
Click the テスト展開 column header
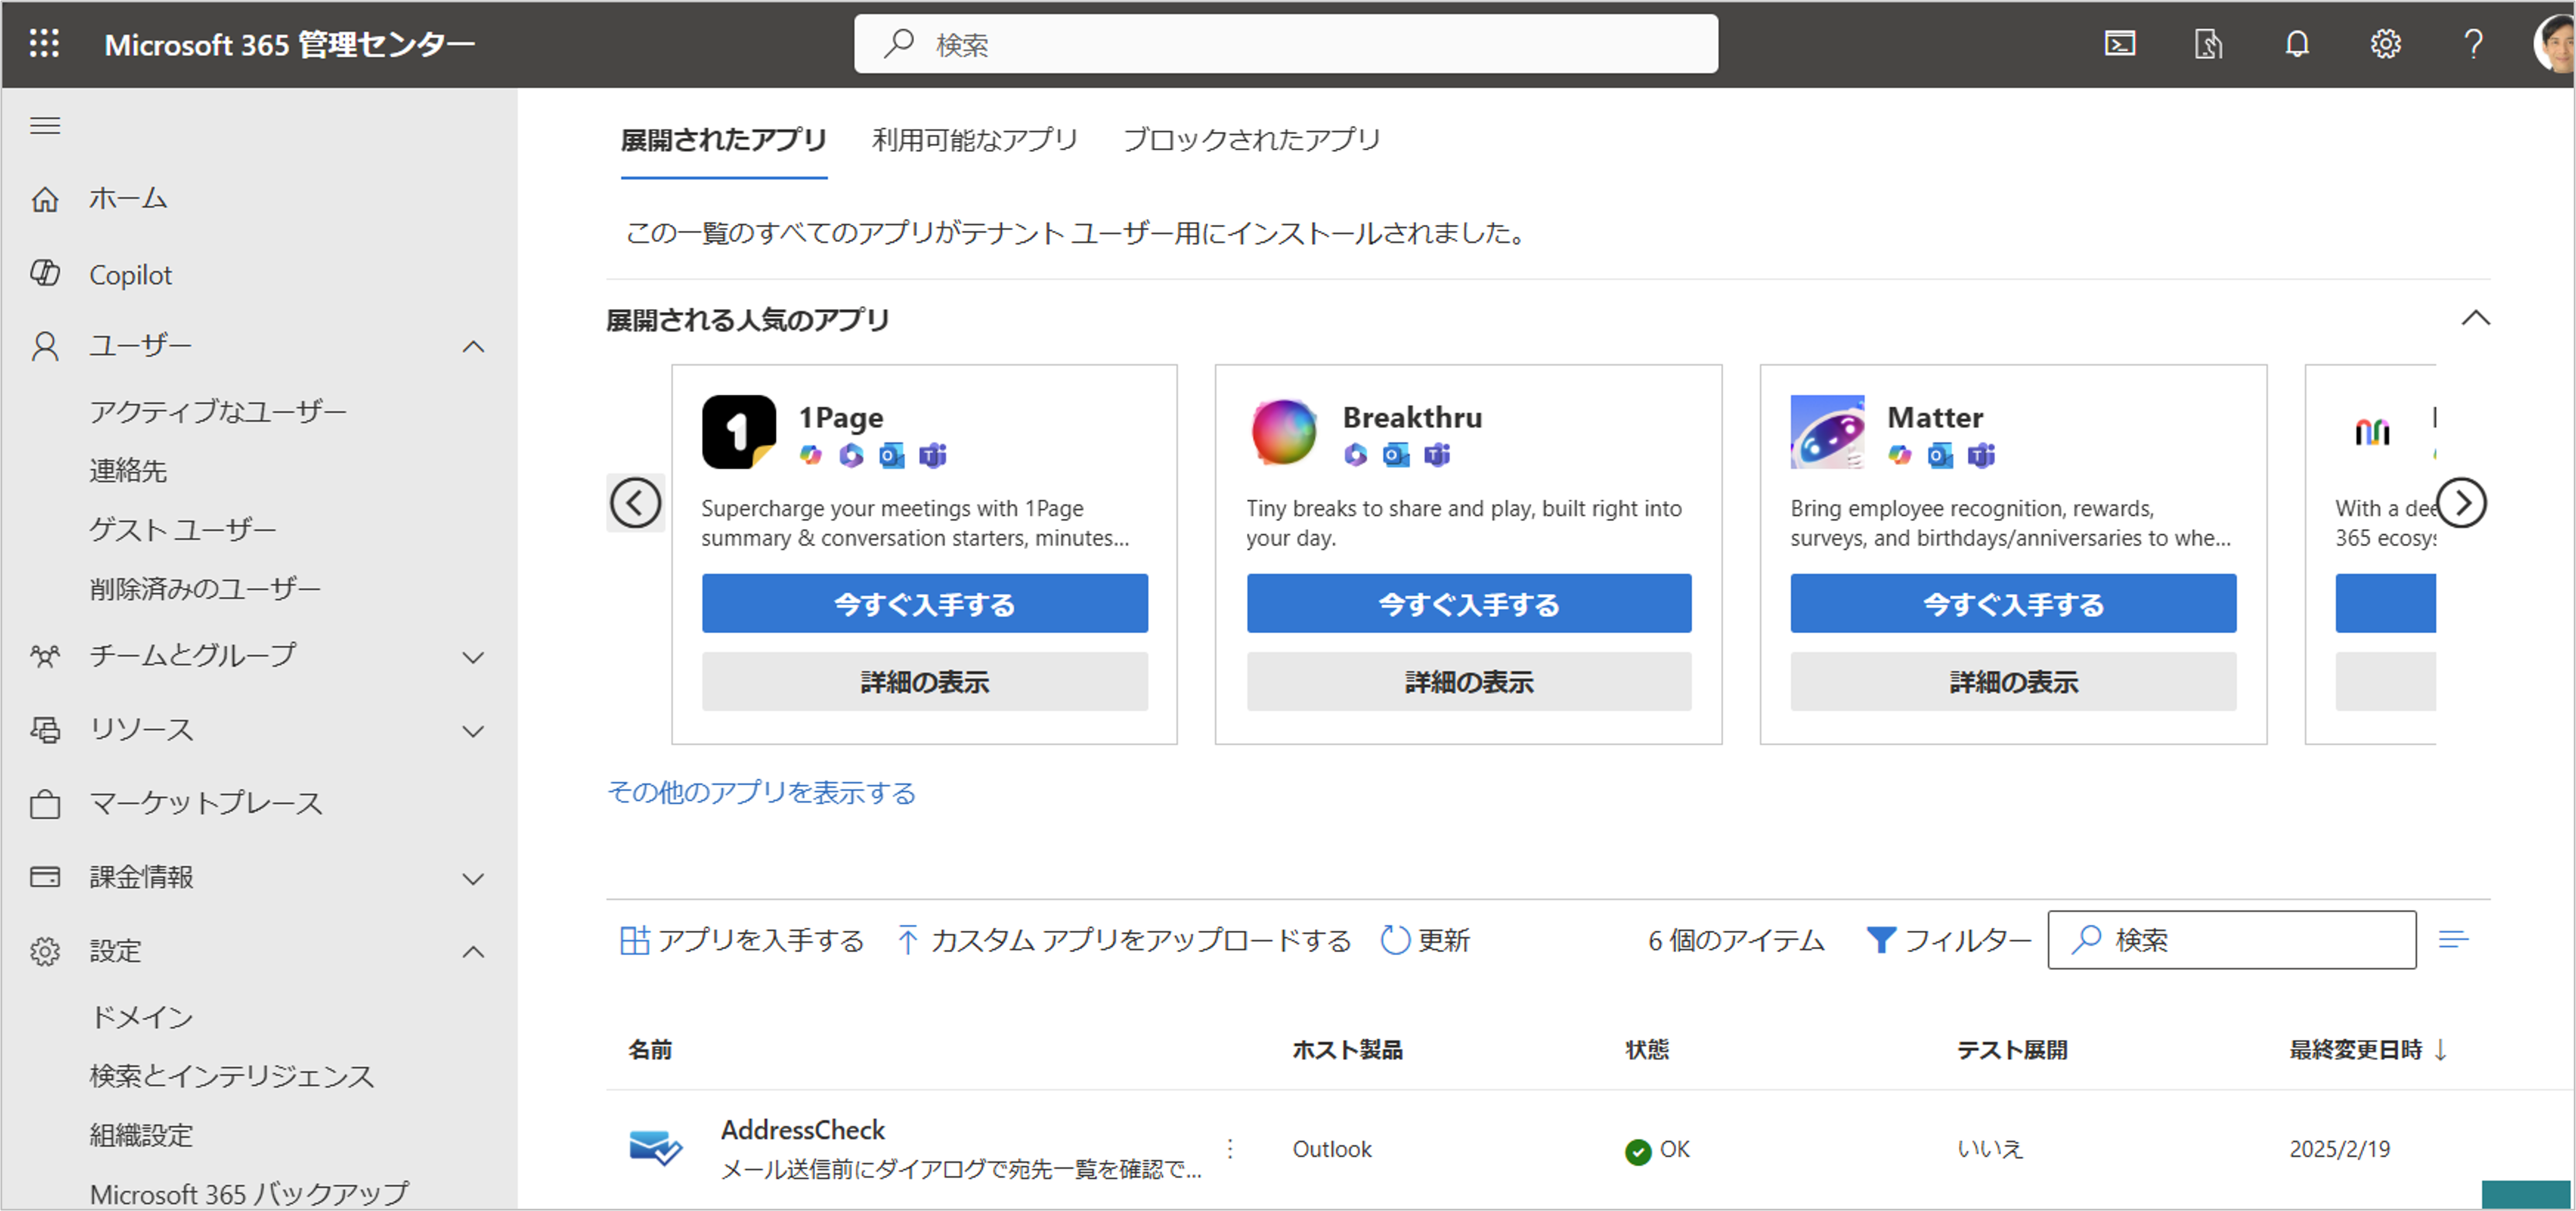tap(2012, 1049)
